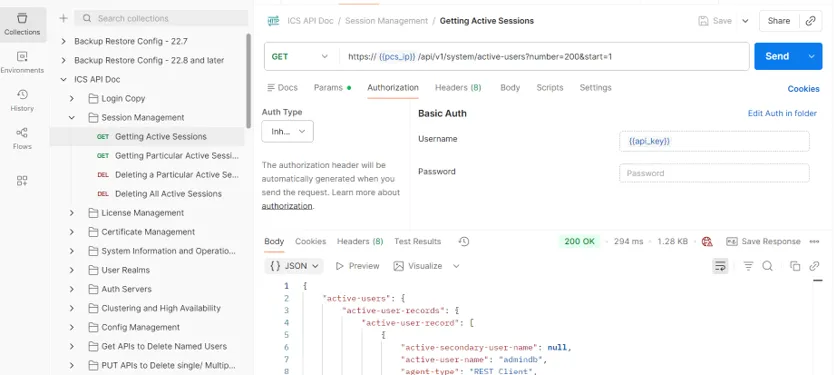
Task: Open the Test Results tab
Action: coord(417,242)
